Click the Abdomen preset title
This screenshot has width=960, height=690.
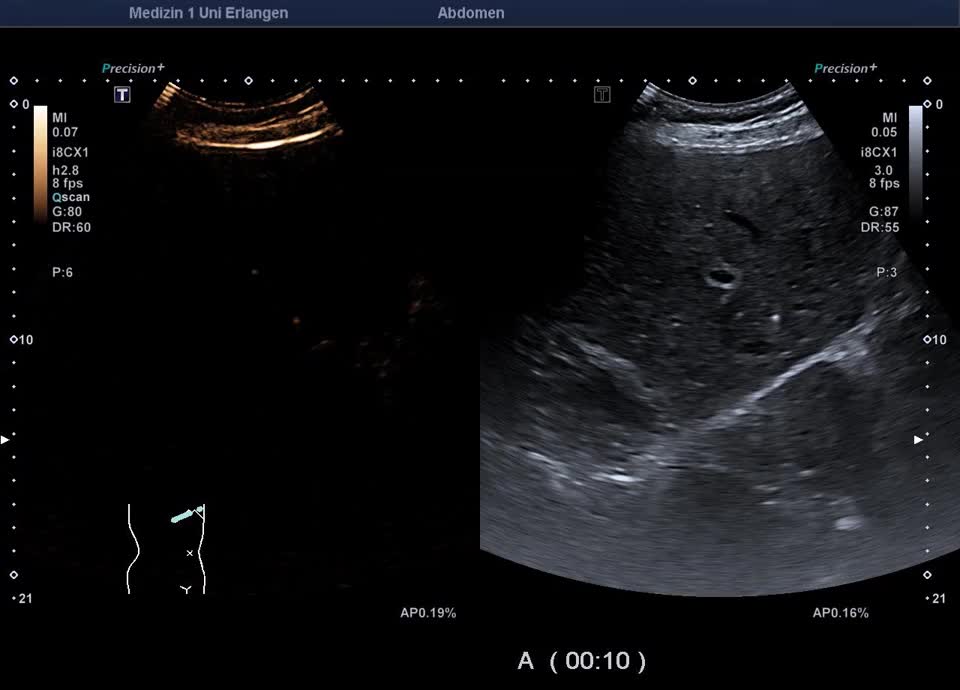tap(471, 13)
